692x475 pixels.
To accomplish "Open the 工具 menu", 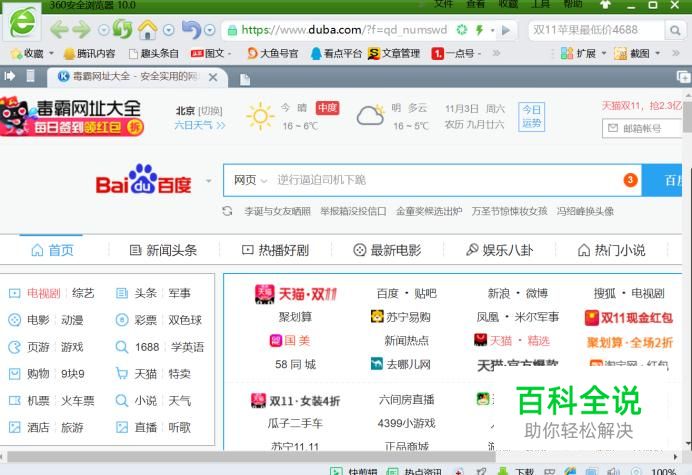I will coord(541,4).
